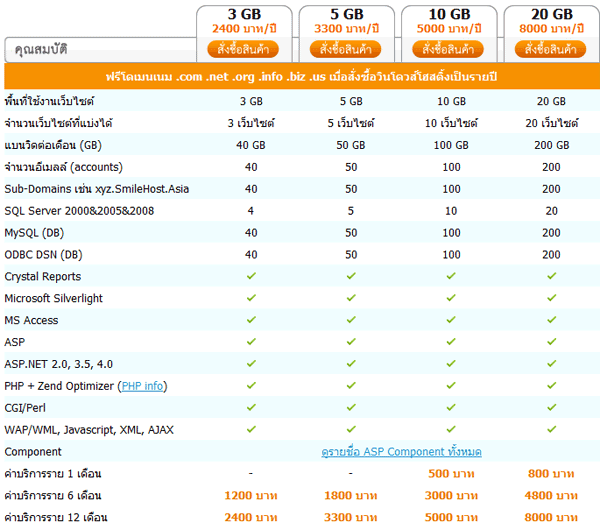Click Microsoft Silverlight checkmark for 10 GB plan

451,298
